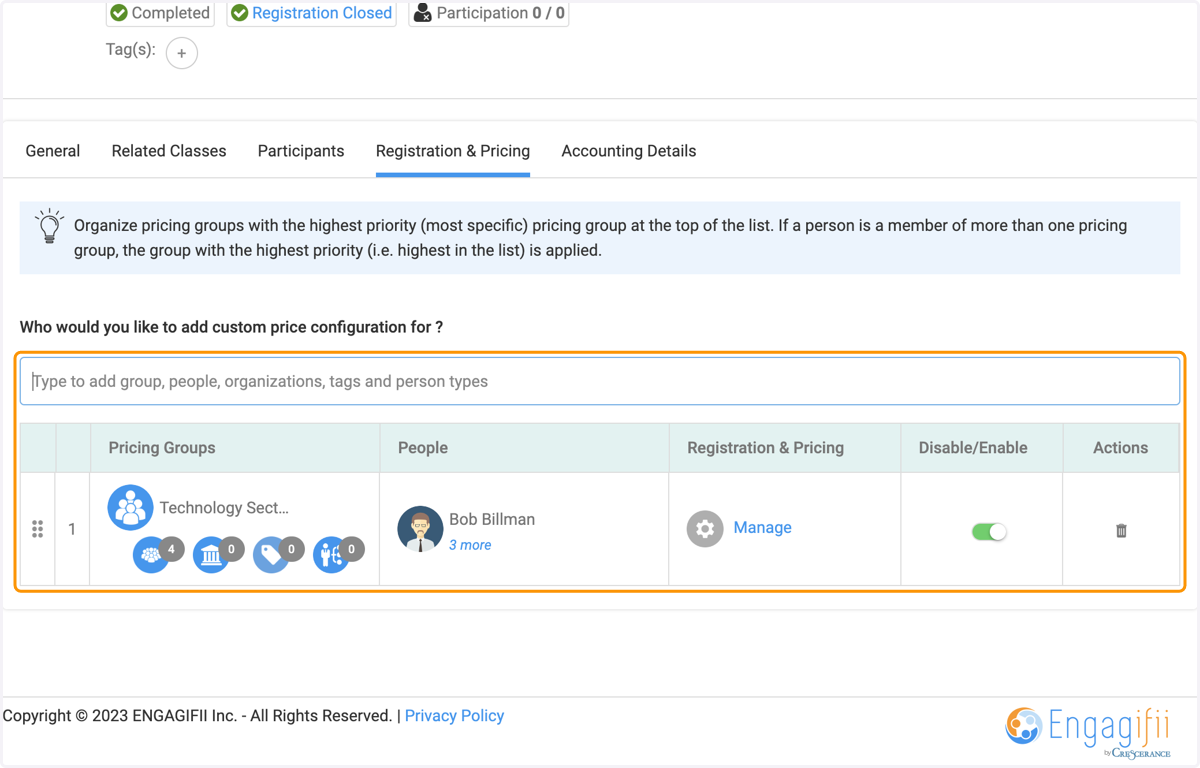The height and width of the screenshot is (768, 1200).
Task: Expand the 3 more people link
Action: [x=470, y=545]
